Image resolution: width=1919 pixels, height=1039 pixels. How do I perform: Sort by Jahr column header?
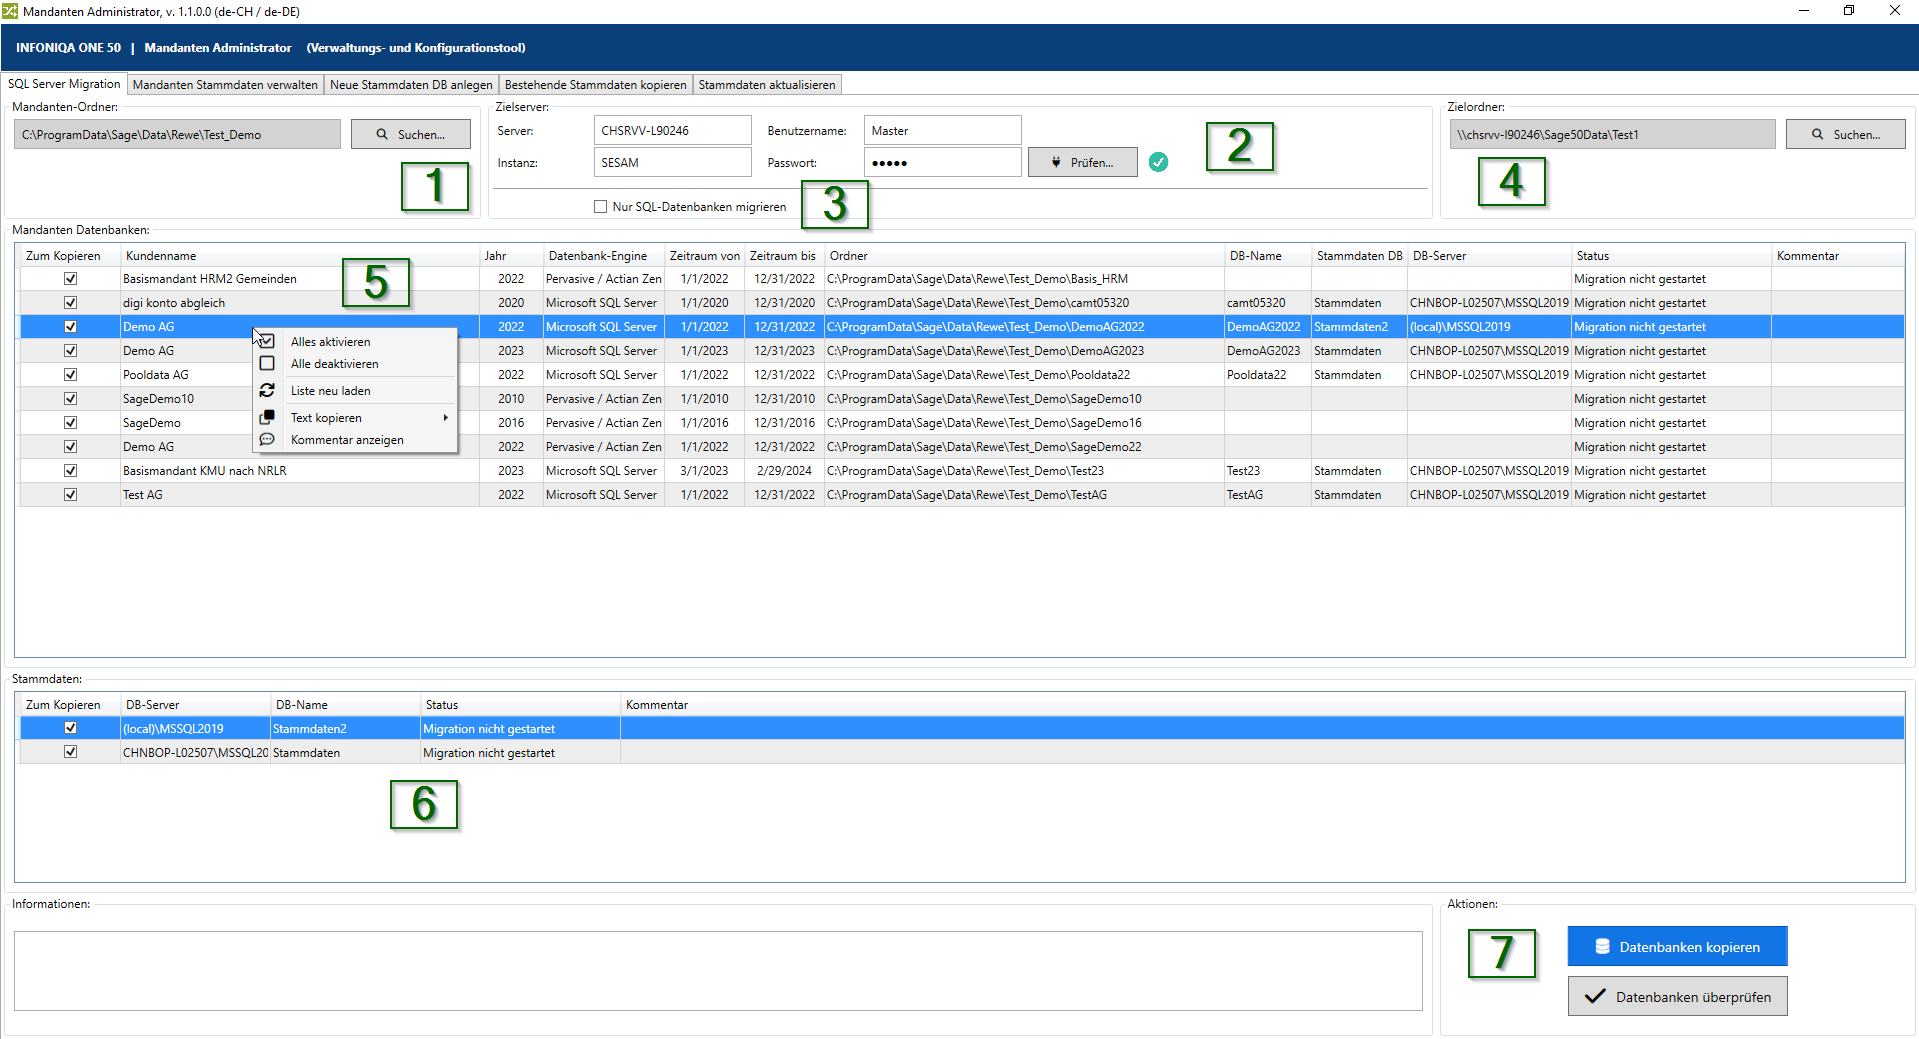click(511, 256)
